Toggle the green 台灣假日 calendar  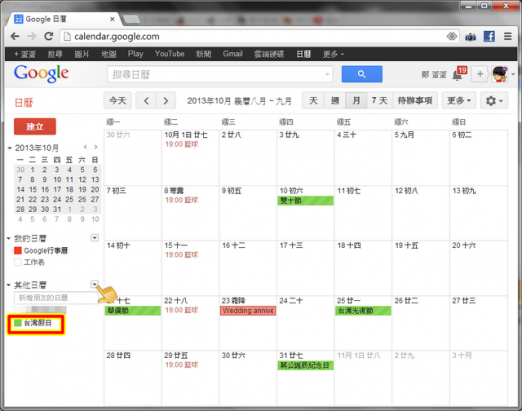pos(18,323)
